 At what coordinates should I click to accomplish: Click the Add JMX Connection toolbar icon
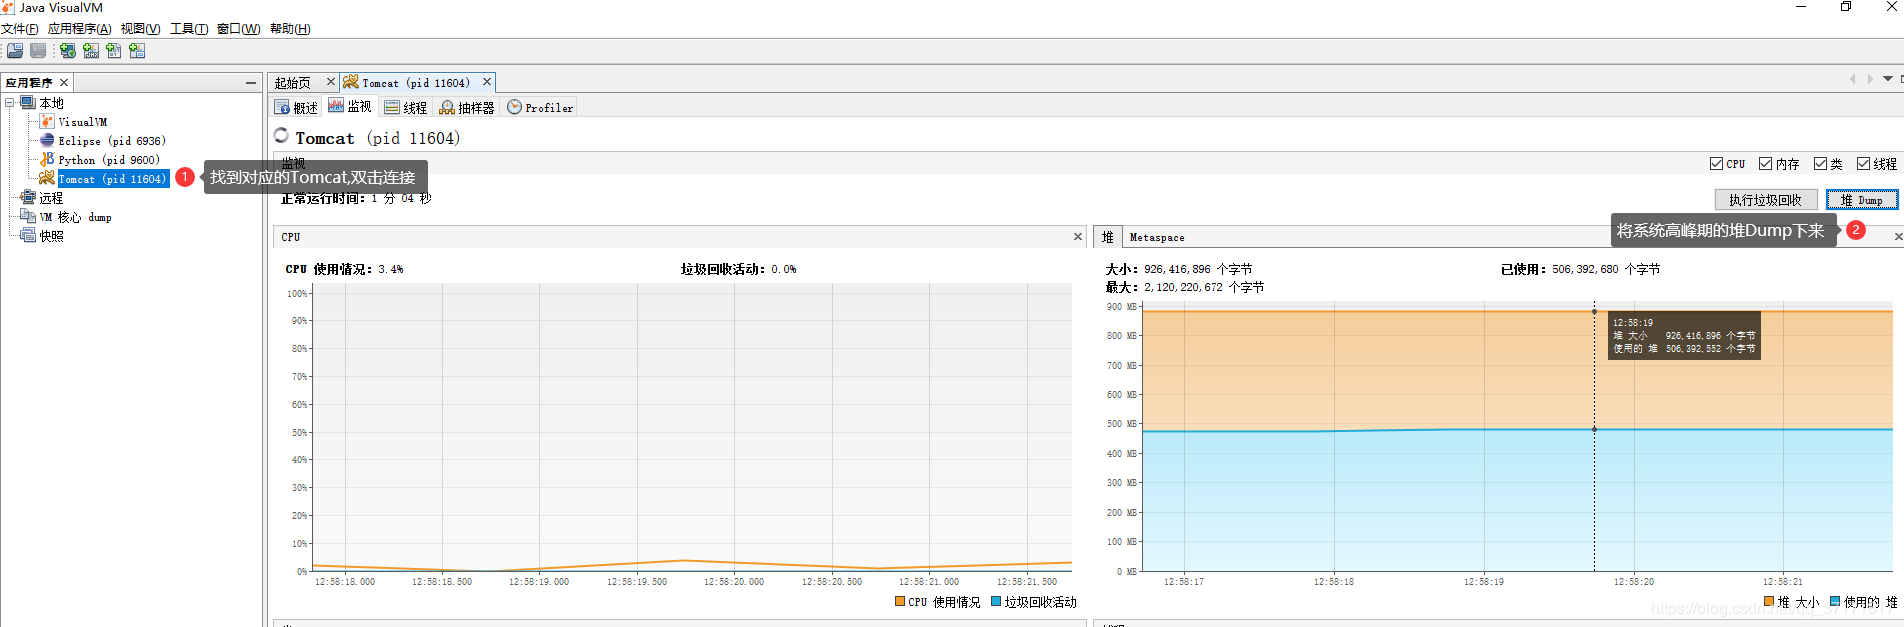90,50
